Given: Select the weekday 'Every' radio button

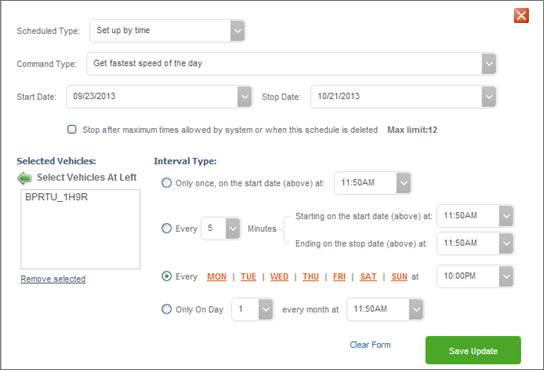Looking at the screenshot, I should click(x=167, y=276).
